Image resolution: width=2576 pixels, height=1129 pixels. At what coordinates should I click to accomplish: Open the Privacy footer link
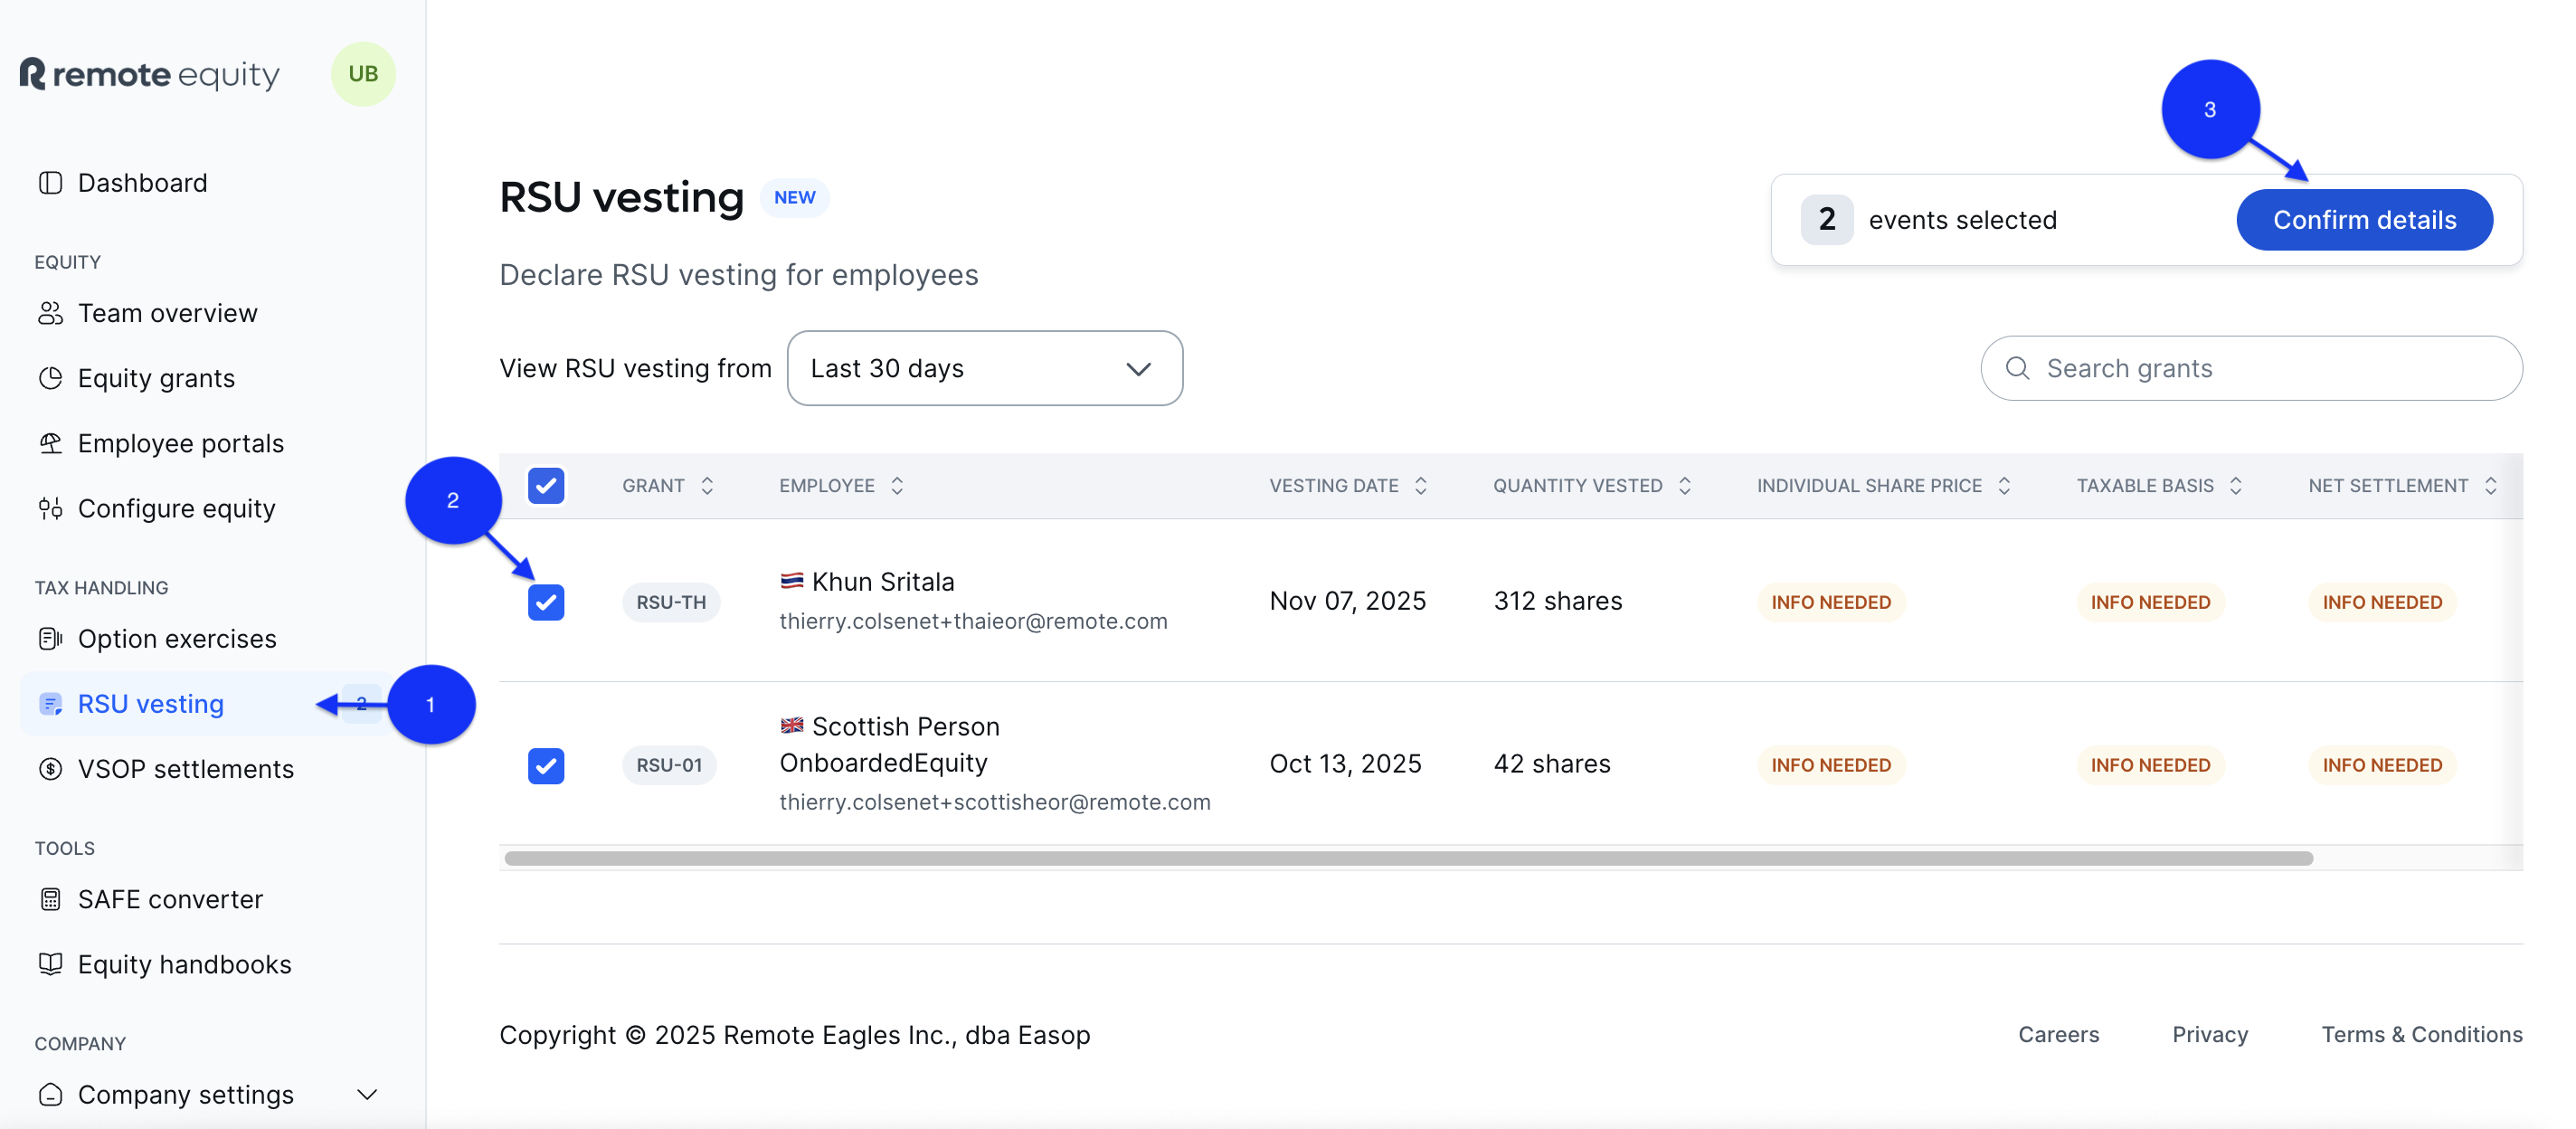click(x=2210, y=1035)
